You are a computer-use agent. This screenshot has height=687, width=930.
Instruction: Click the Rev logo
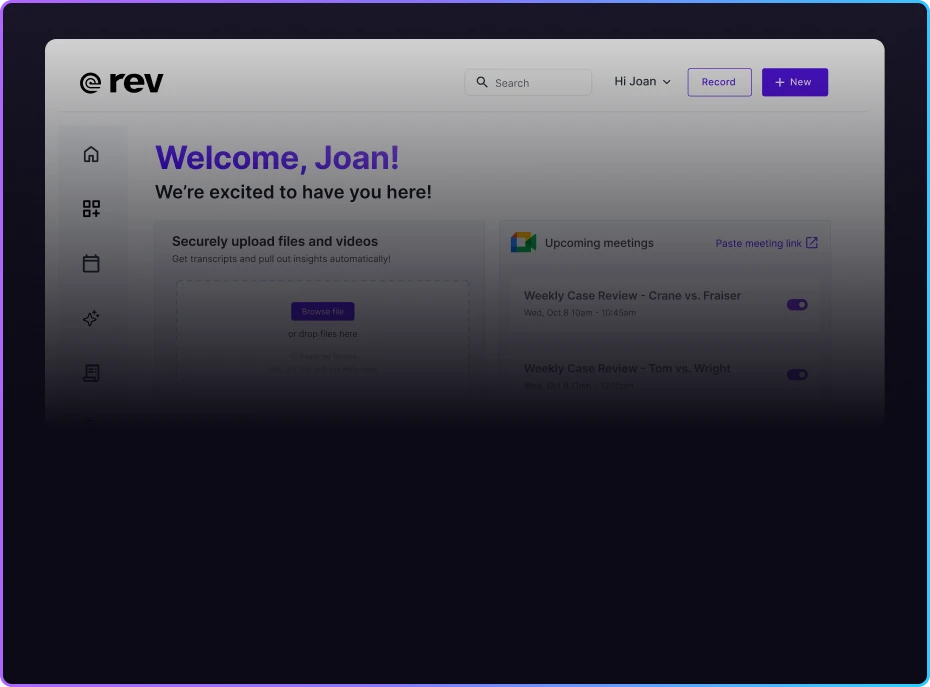(x=120, y=82)
